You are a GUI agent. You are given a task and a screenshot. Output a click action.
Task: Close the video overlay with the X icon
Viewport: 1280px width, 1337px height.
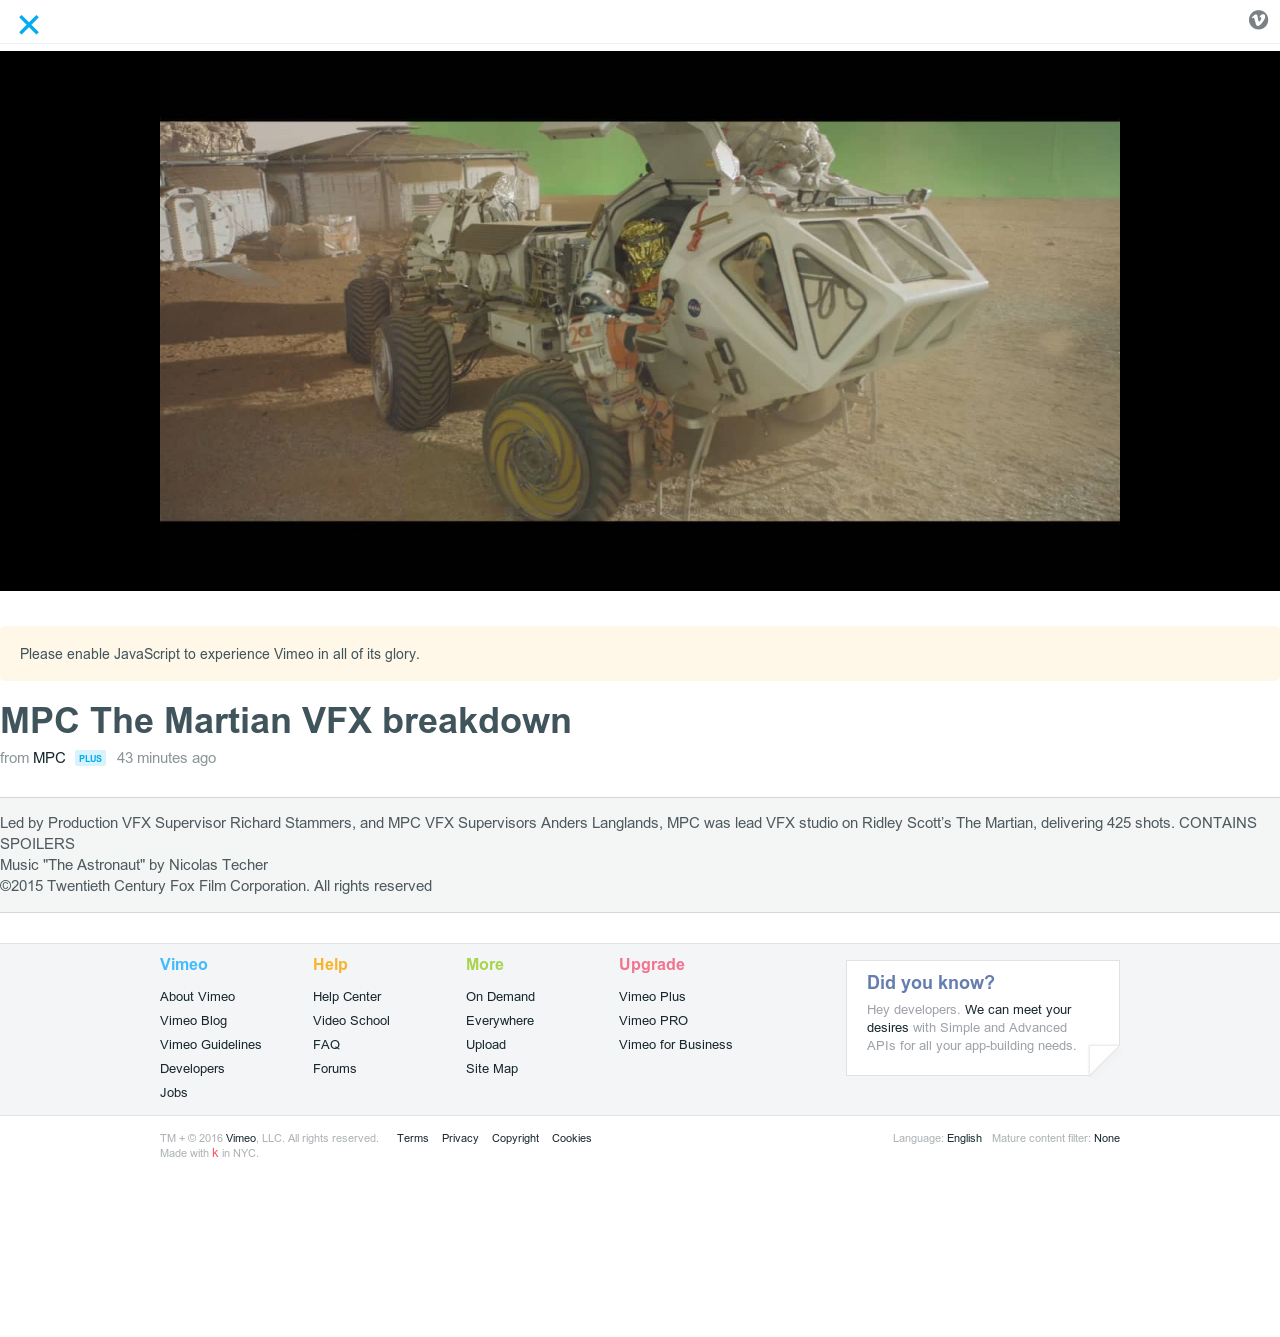[x=29, y=25]
